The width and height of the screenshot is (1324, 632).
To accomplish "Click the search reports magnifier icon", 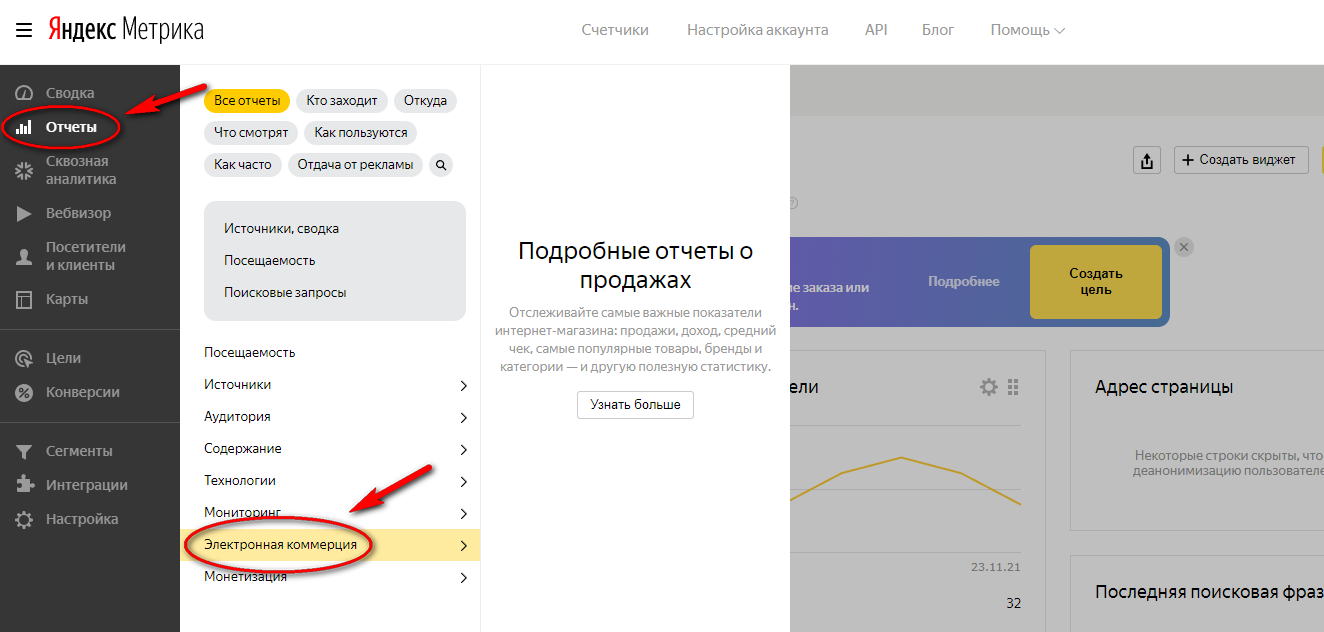I will coord(442,165).
